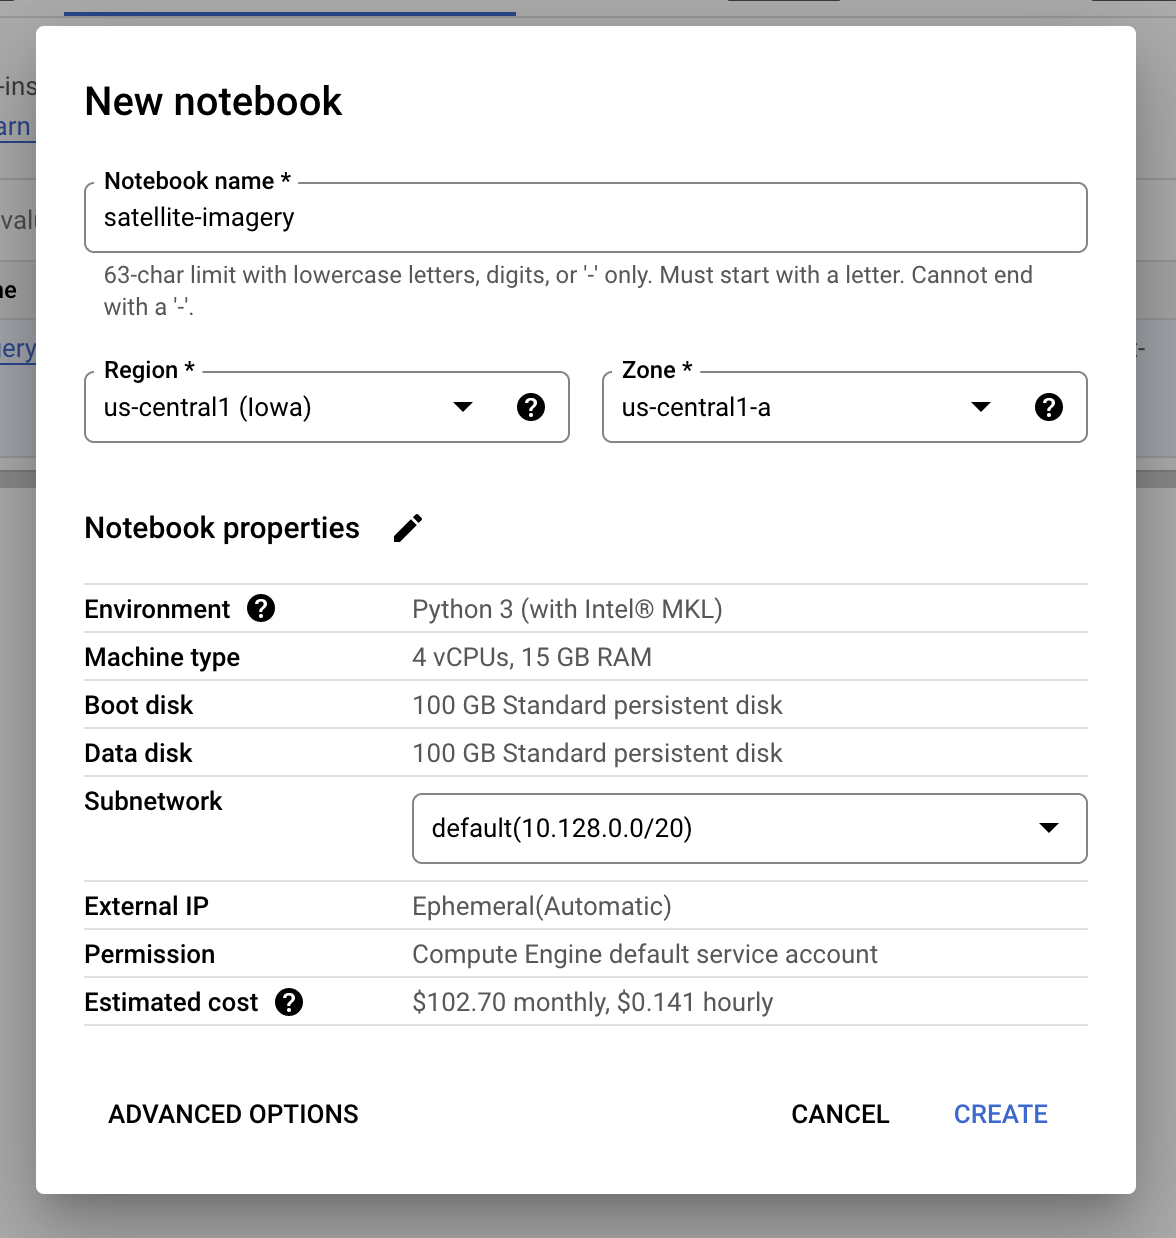Click the Estimated cost help icon
This screenshot has width=1176, height=1238.
pos(289,1002)
